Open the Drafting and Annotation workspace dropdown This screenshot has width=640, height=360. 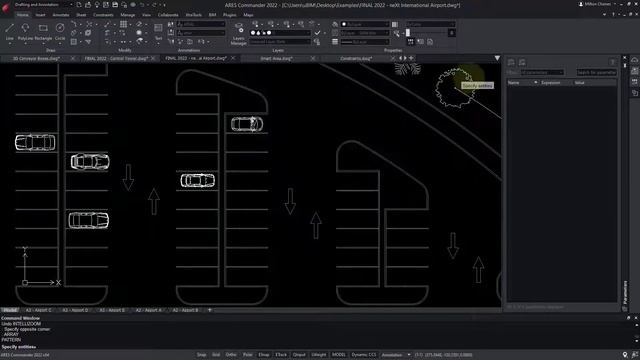click(x=43, y=4)
